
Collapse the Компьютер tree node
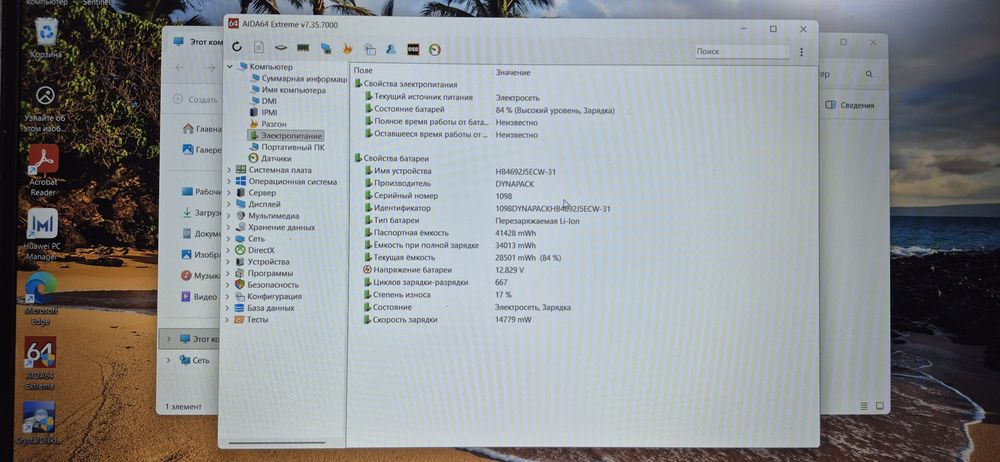coord(231,66)
